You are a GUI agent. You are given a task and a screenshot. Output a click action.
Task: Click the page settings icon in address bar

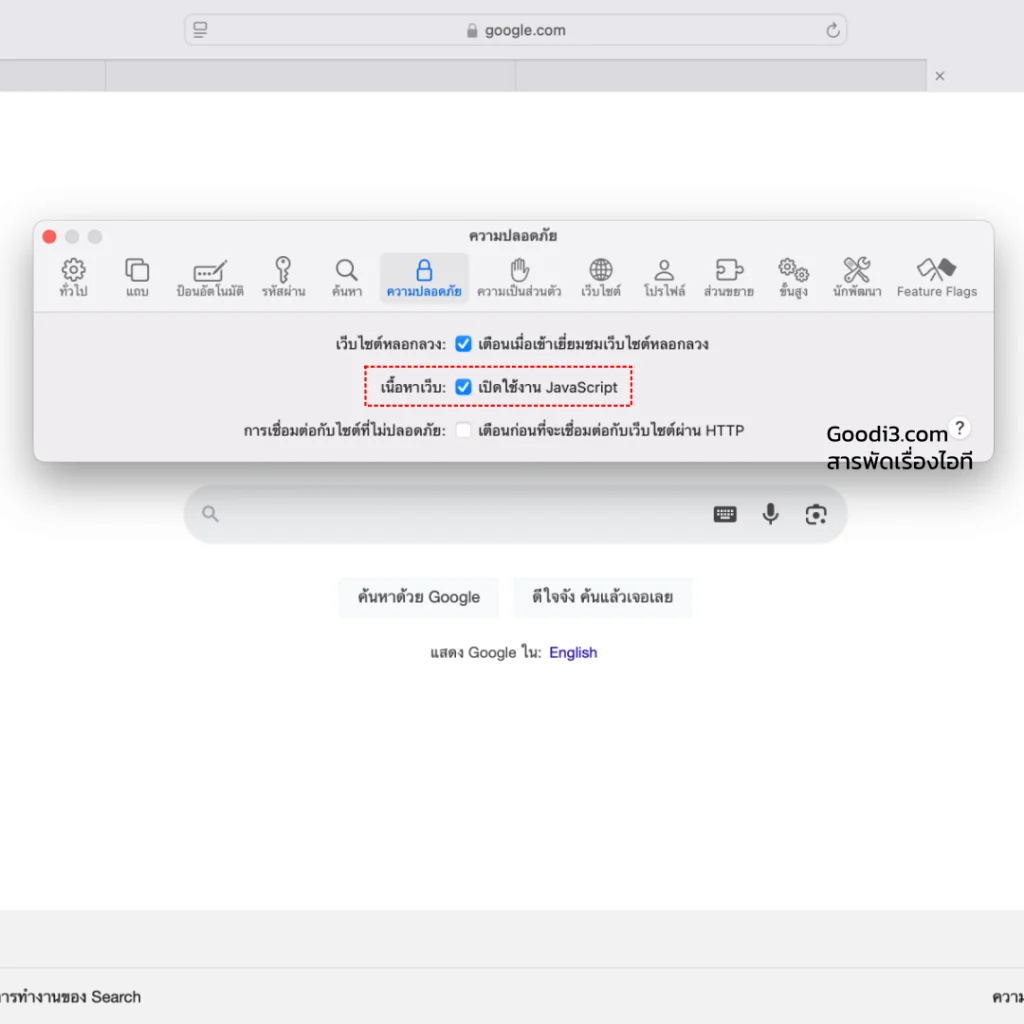tap(200, 30)
